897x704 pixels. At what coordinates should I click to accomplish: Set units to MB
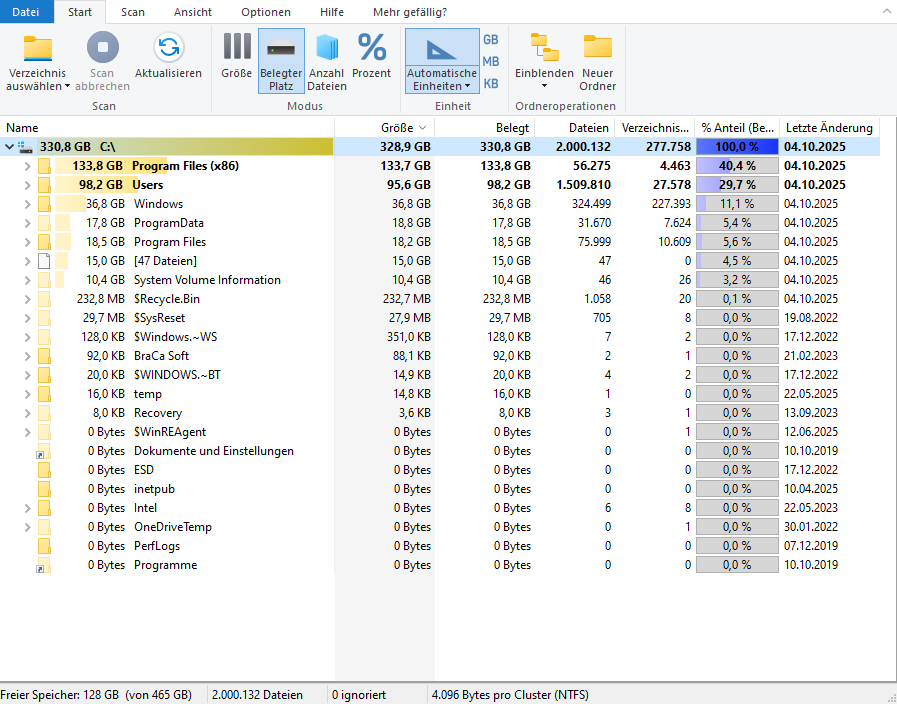(491, 61)
